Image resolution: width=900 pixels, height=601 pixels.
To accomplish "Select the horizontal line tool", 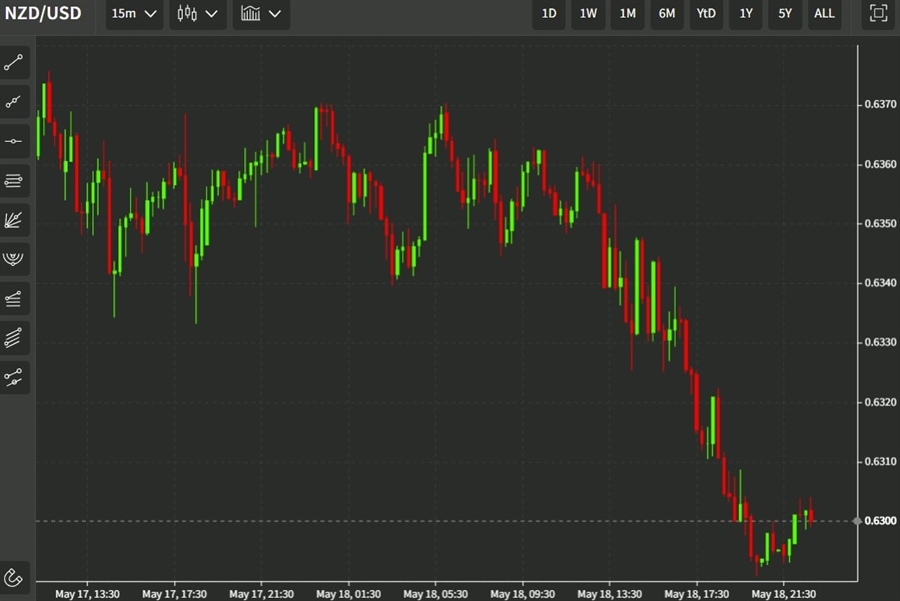I will 14,141.
